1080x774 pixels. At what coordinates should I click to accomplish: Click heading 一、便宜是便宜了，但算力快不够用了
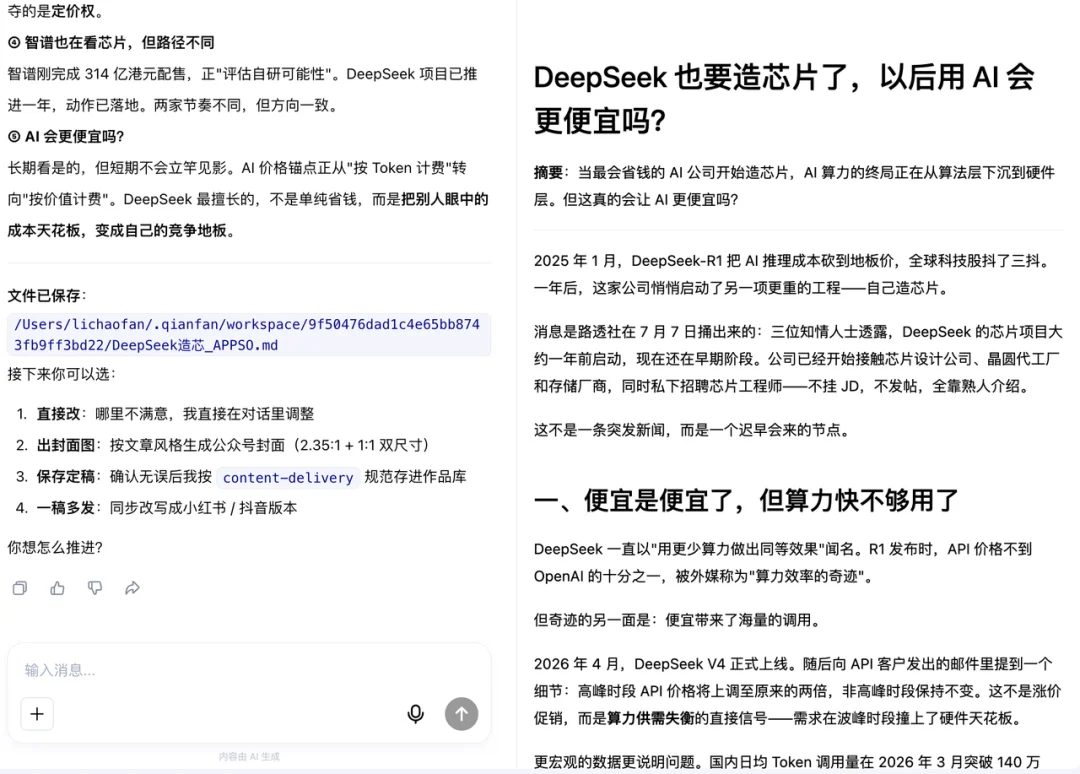pos(746,501)
